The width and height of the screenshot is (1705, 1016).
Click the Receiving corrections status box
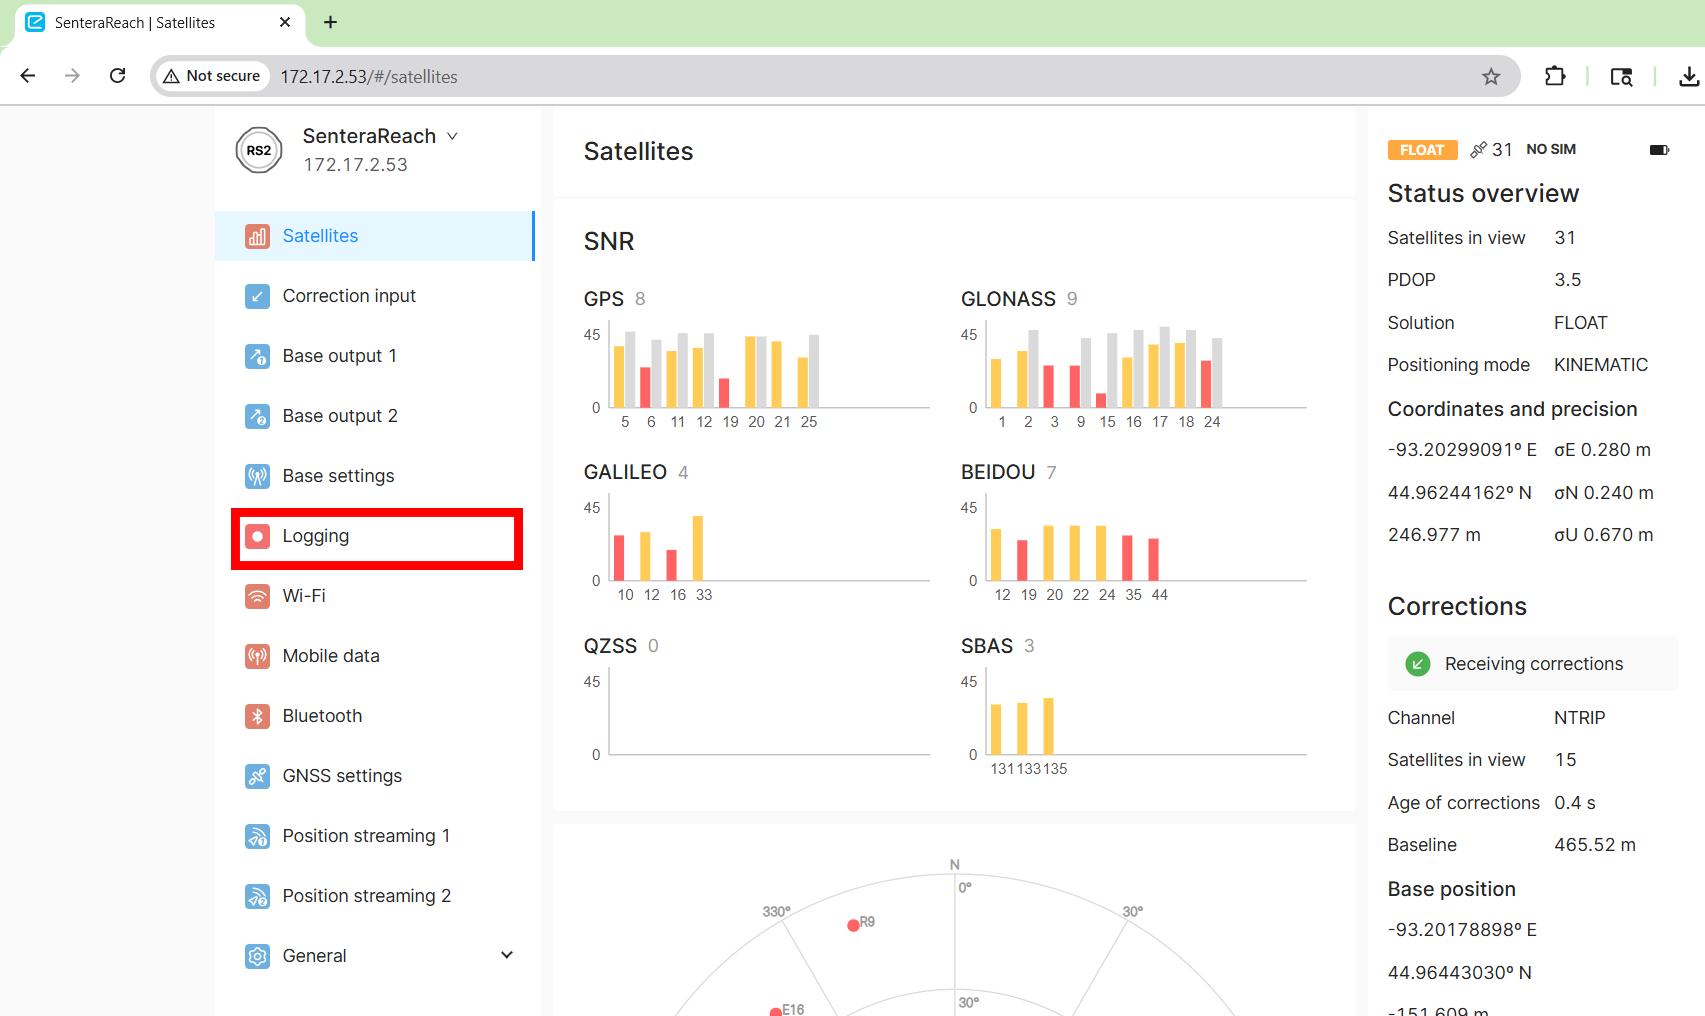pos(1532,664)
